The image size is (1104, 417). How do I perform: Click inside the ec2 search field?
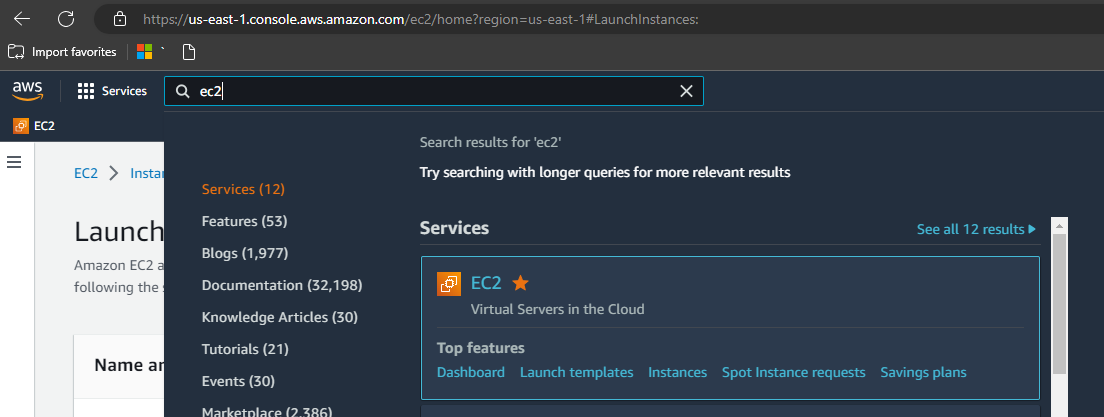[x=434, y=92]
